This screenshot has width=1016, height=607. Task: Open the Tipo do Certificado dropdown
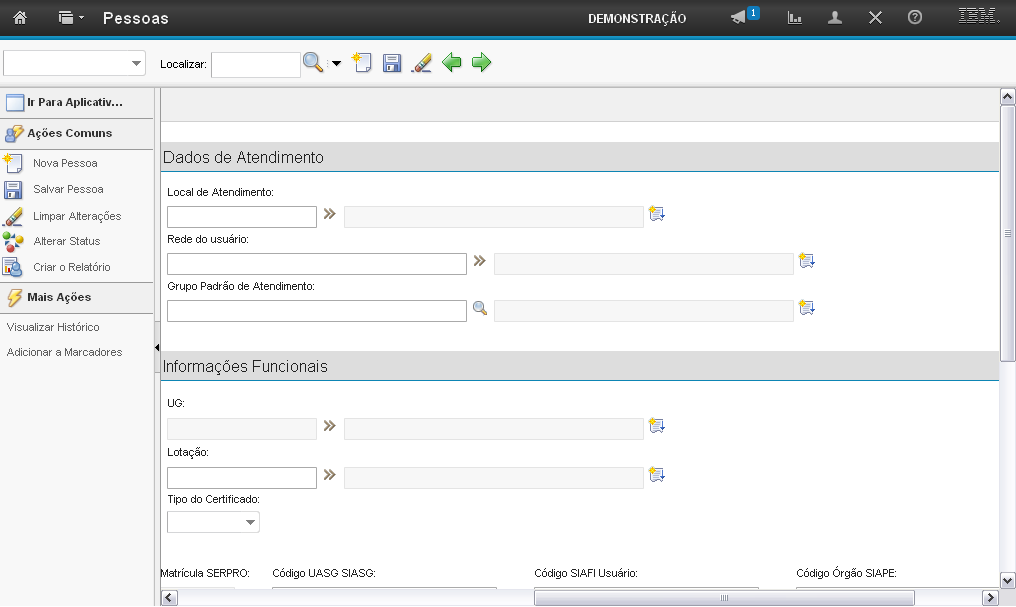213,522
